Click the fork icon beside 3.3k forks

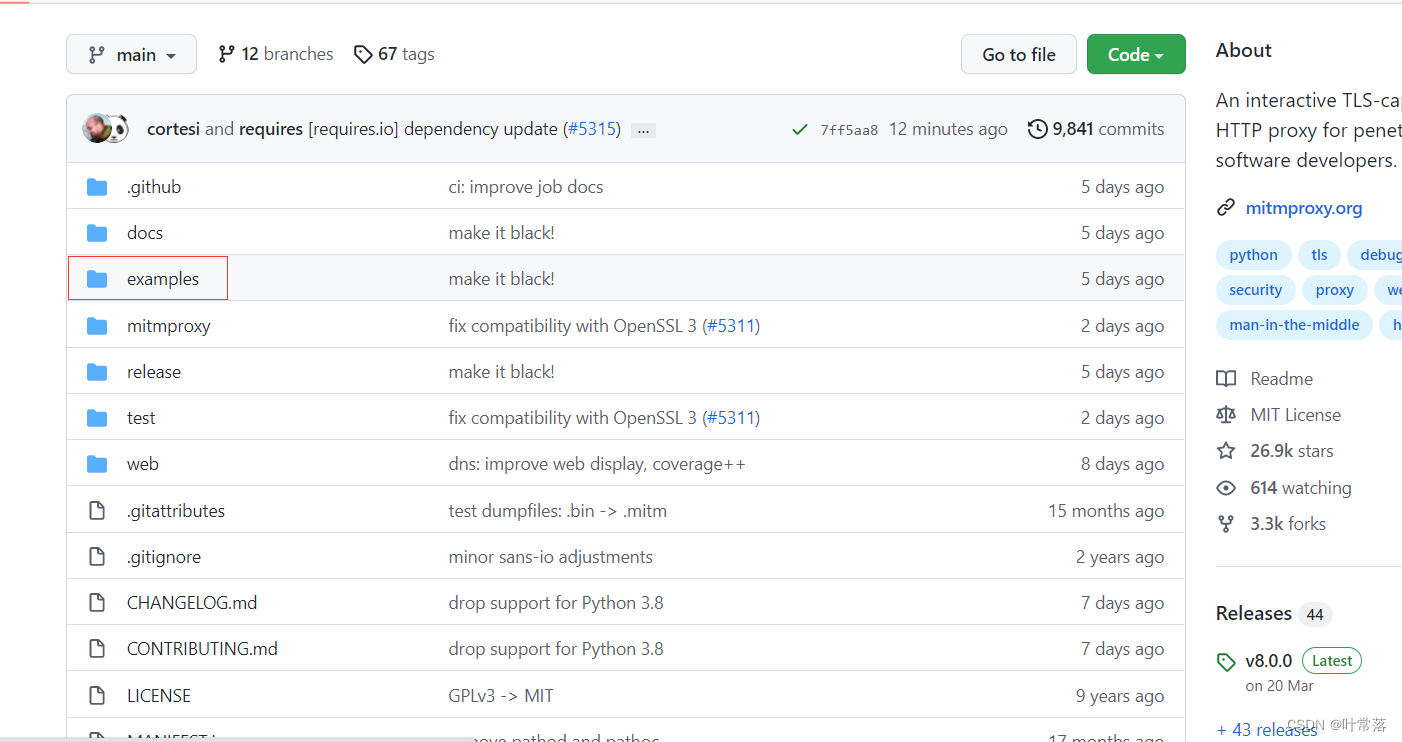[x=1226, y=524]
